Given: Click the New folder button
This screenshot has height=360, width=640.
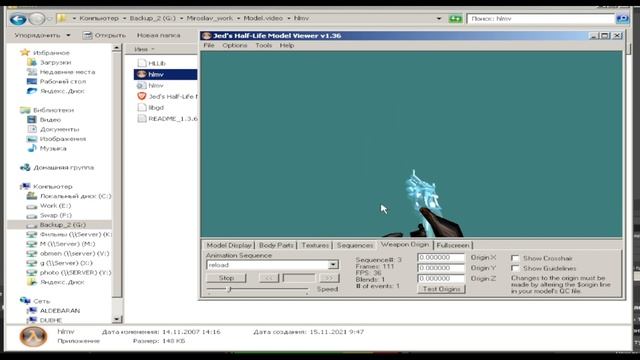Looking at the screenshot, I should click(x=158, y=36).
